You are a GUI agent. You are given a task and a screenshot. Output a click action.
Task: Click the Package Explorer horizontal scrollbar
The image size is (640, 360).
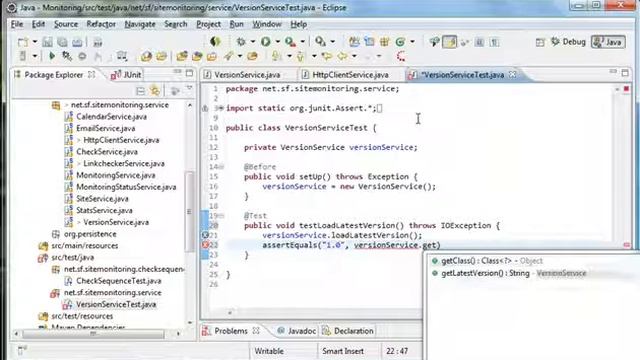(x=93, y=334)
